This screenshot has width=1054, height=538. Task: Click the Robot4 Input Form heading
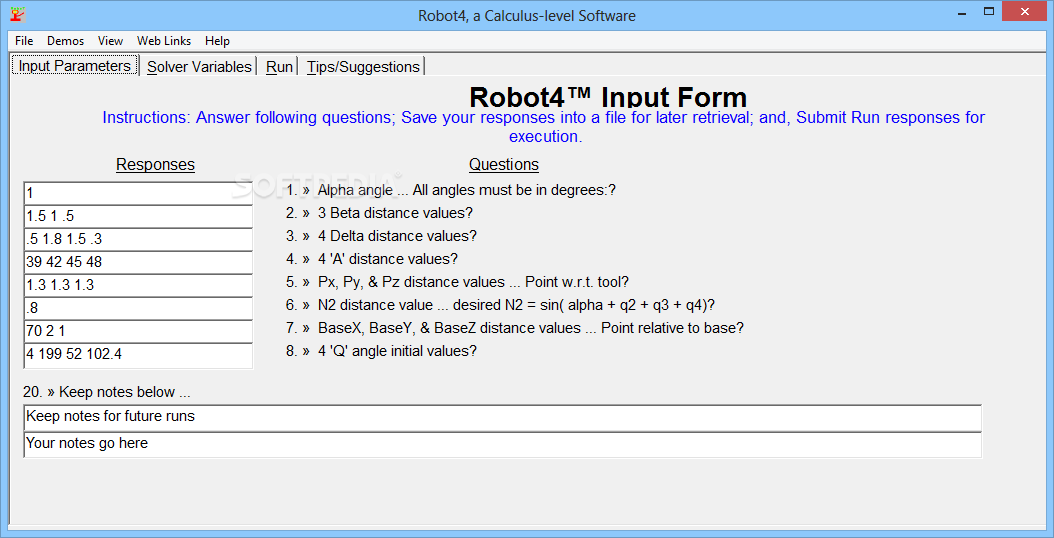608,98
